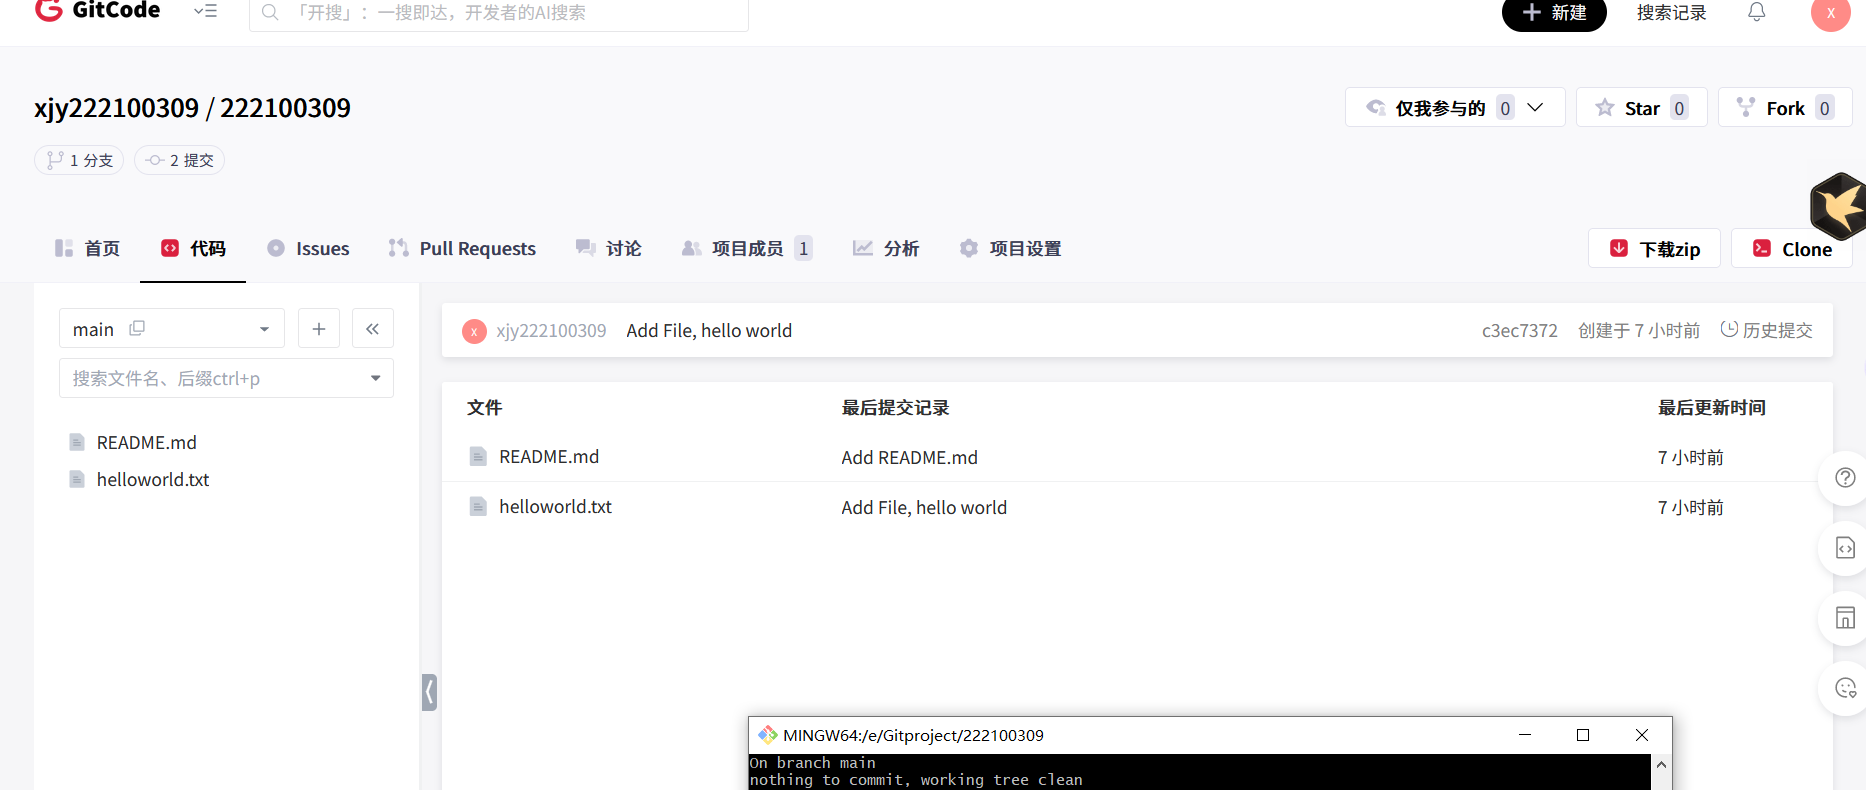Click the Clone button
Viewport: 1866px width, 790px height.
[x=1792, y=249]
